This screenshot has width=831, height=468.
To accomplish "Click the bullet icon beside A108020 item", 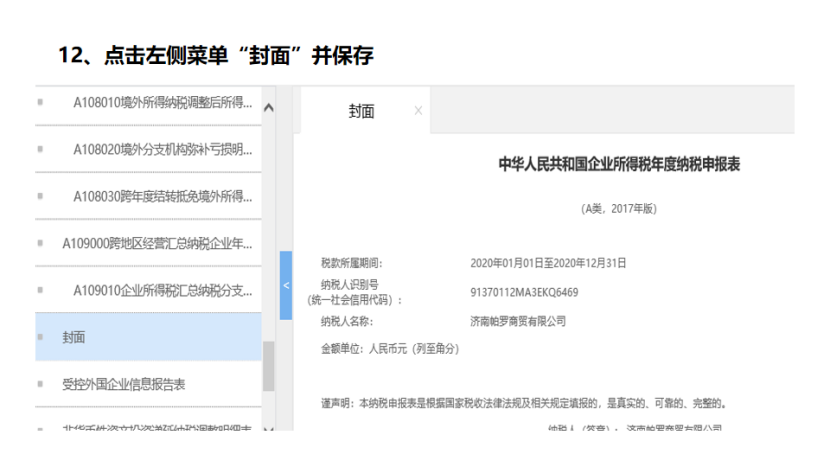I will point(41,149).
